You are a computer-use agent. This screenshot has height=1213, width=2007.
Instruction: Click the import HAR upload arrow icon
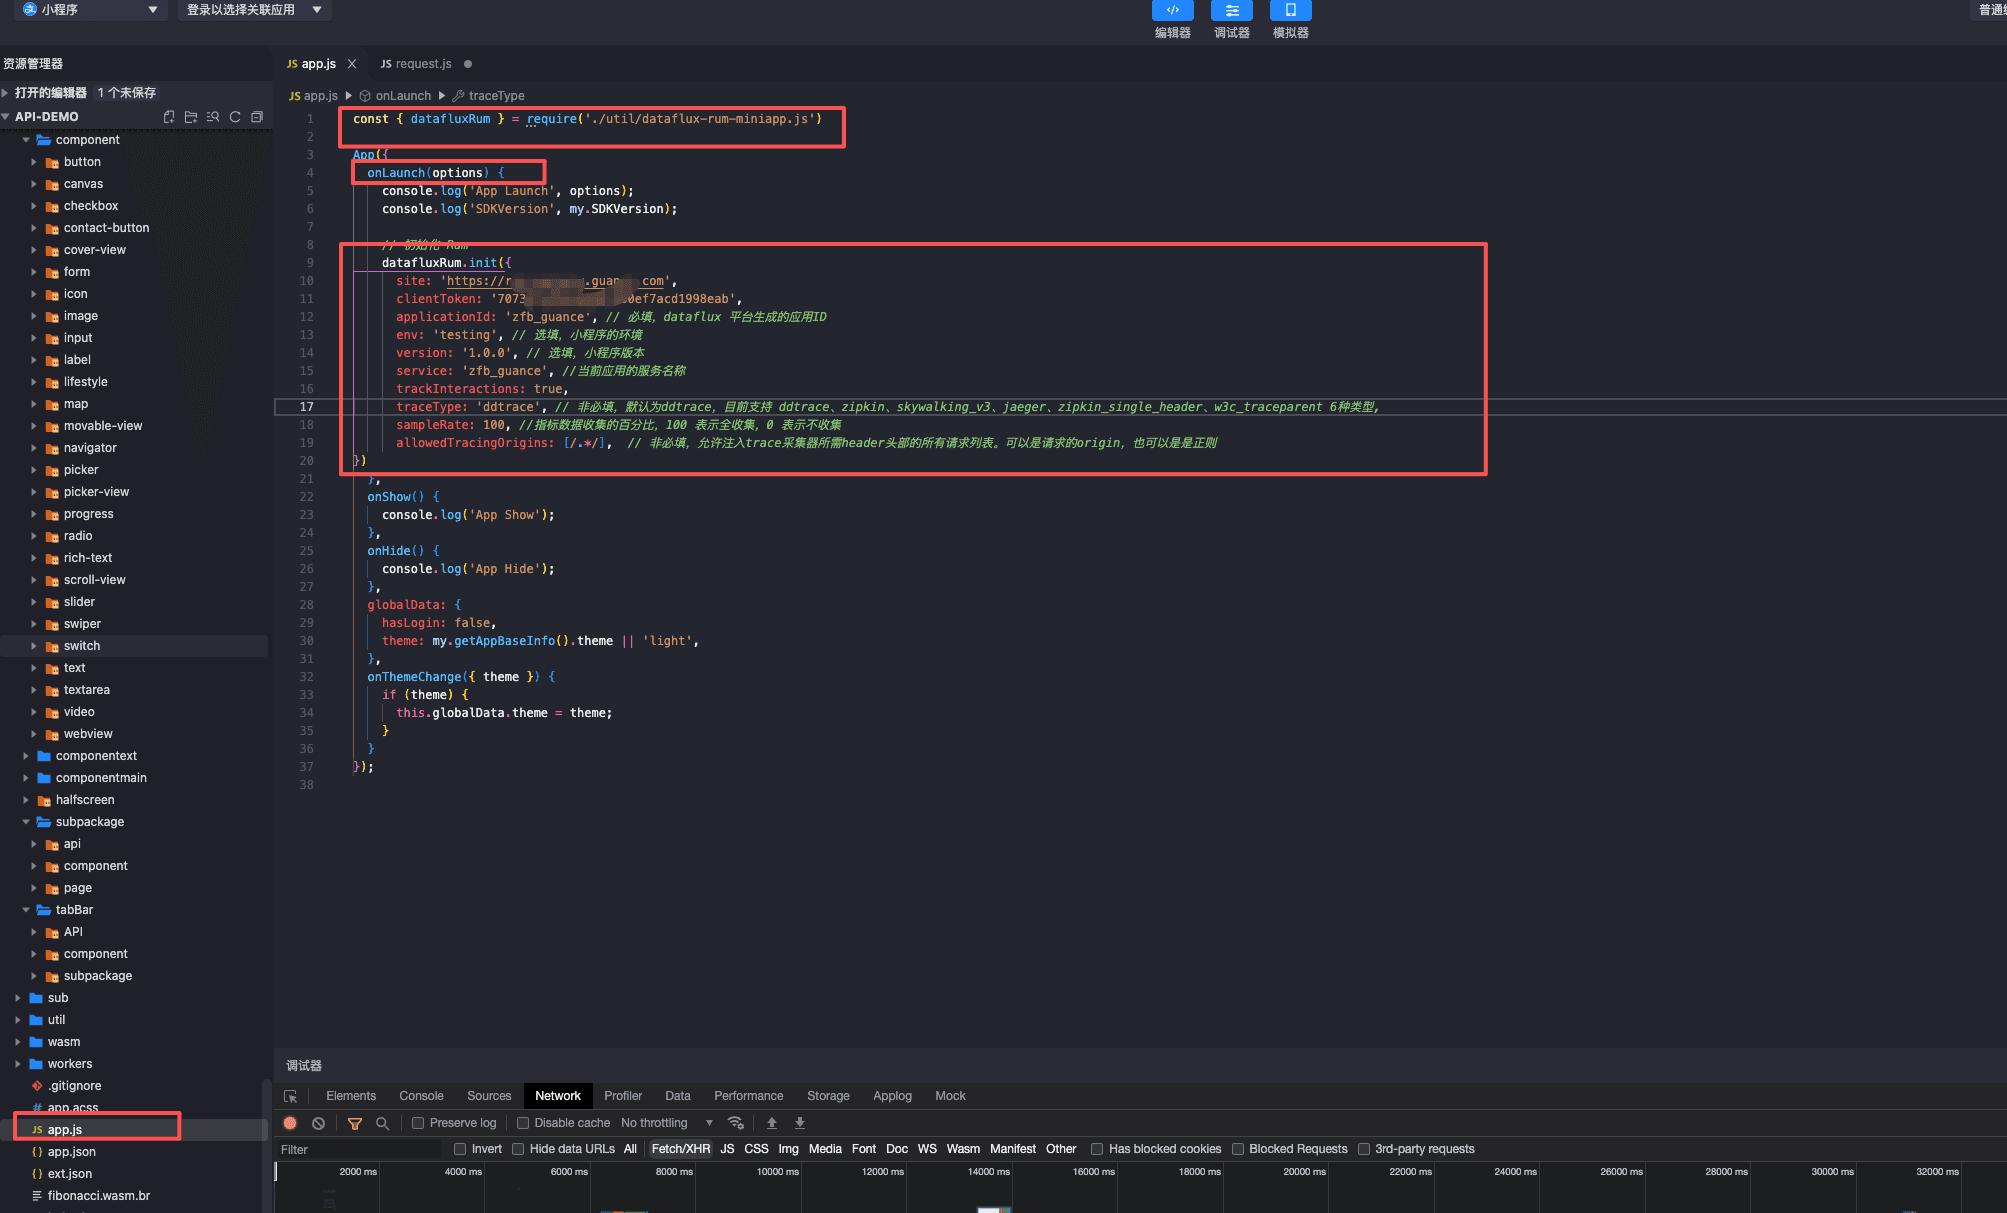pyautogui.click(x=772, y=1123)
